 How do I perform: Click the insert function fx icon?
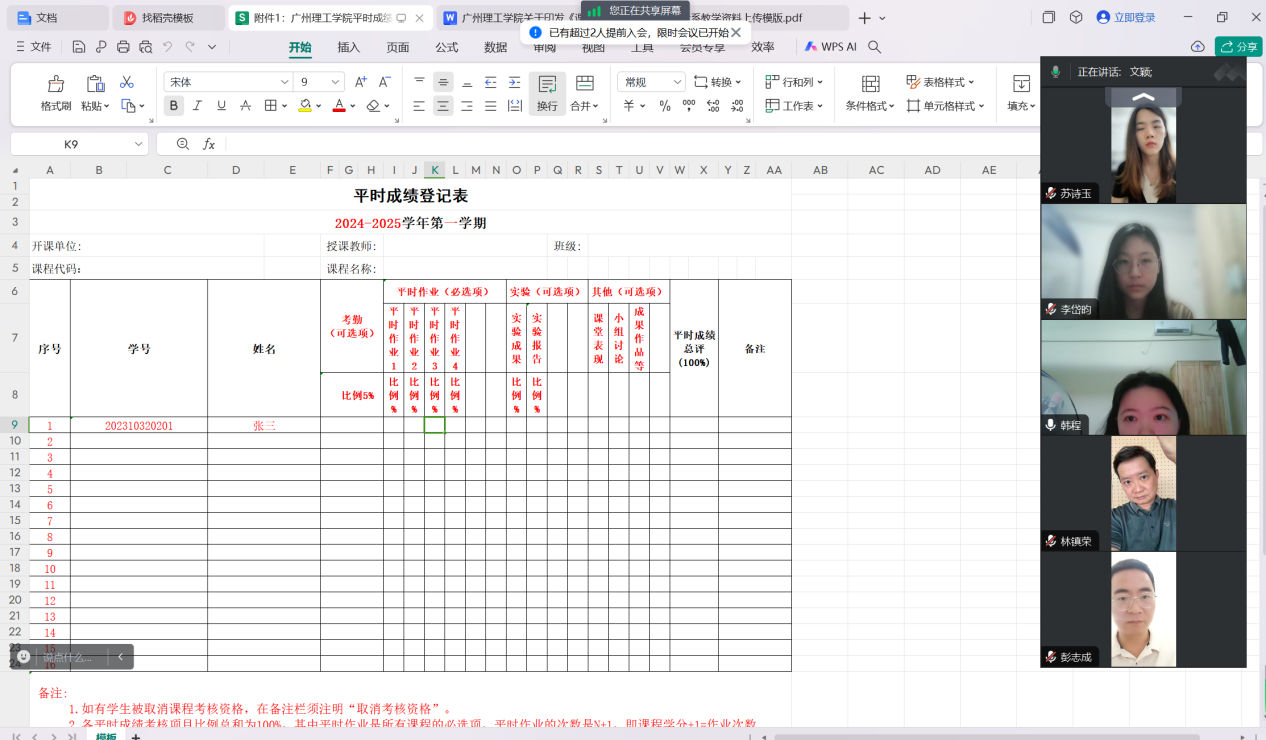(x=209, y=144)
